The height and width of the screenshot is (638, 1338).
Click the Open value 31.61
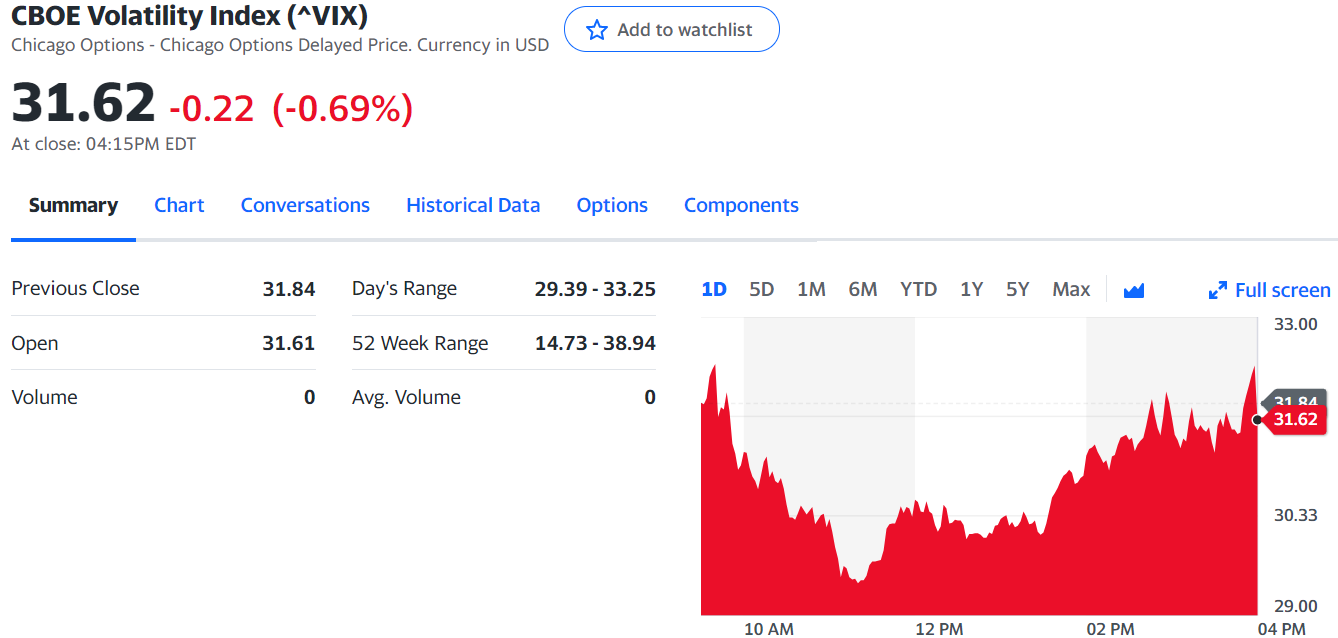click(289, 343)
